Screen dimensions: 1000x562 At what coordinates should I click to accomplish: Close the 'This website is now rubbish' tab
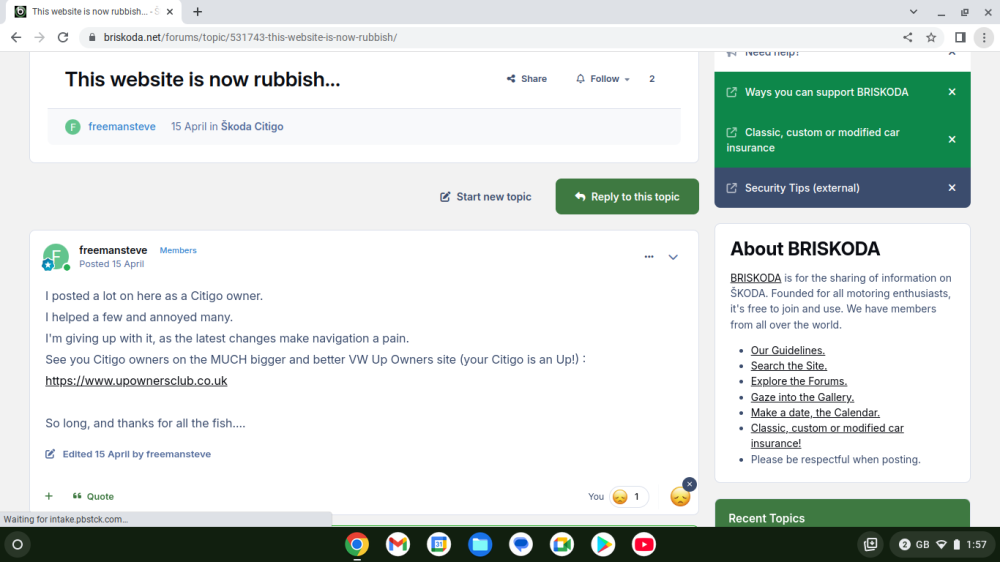click(170, 11)
